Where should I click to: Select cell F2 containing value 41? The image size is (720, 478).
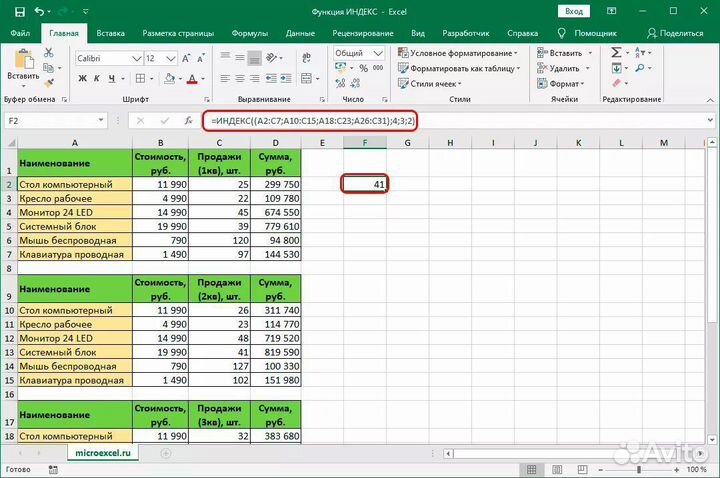click(364, 184)
